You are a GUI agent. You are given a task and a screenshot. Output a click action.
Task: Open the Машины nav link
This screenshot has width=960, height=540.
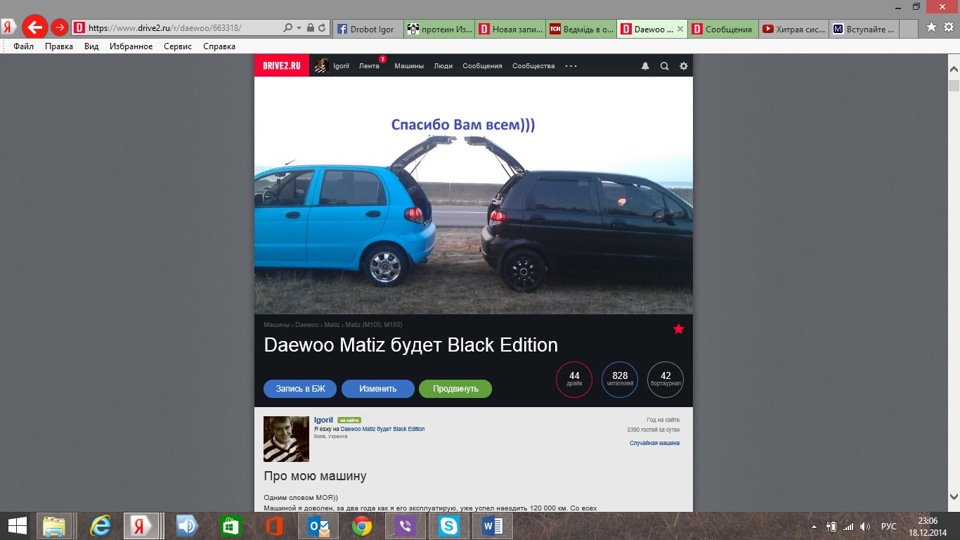click(x=409, y=66)
